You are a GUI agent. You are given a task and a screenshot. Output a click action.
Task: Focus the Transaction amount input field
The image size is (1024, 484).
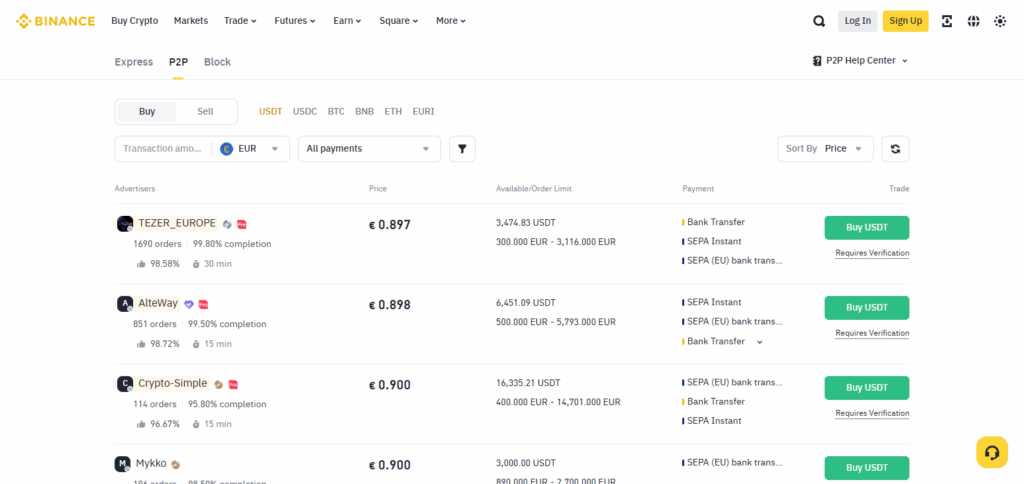click(163, 149)
